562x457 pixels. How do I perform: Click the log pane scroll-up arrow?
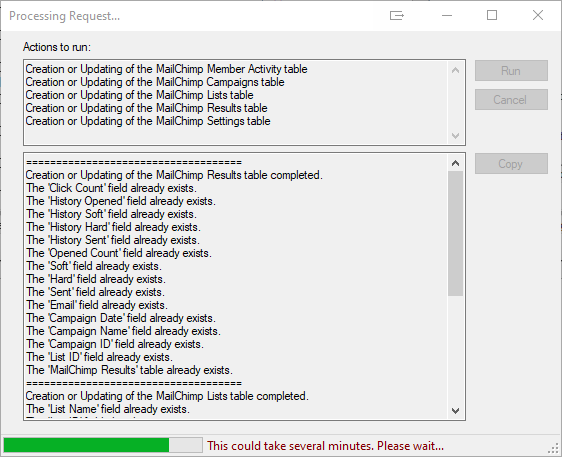455,163
